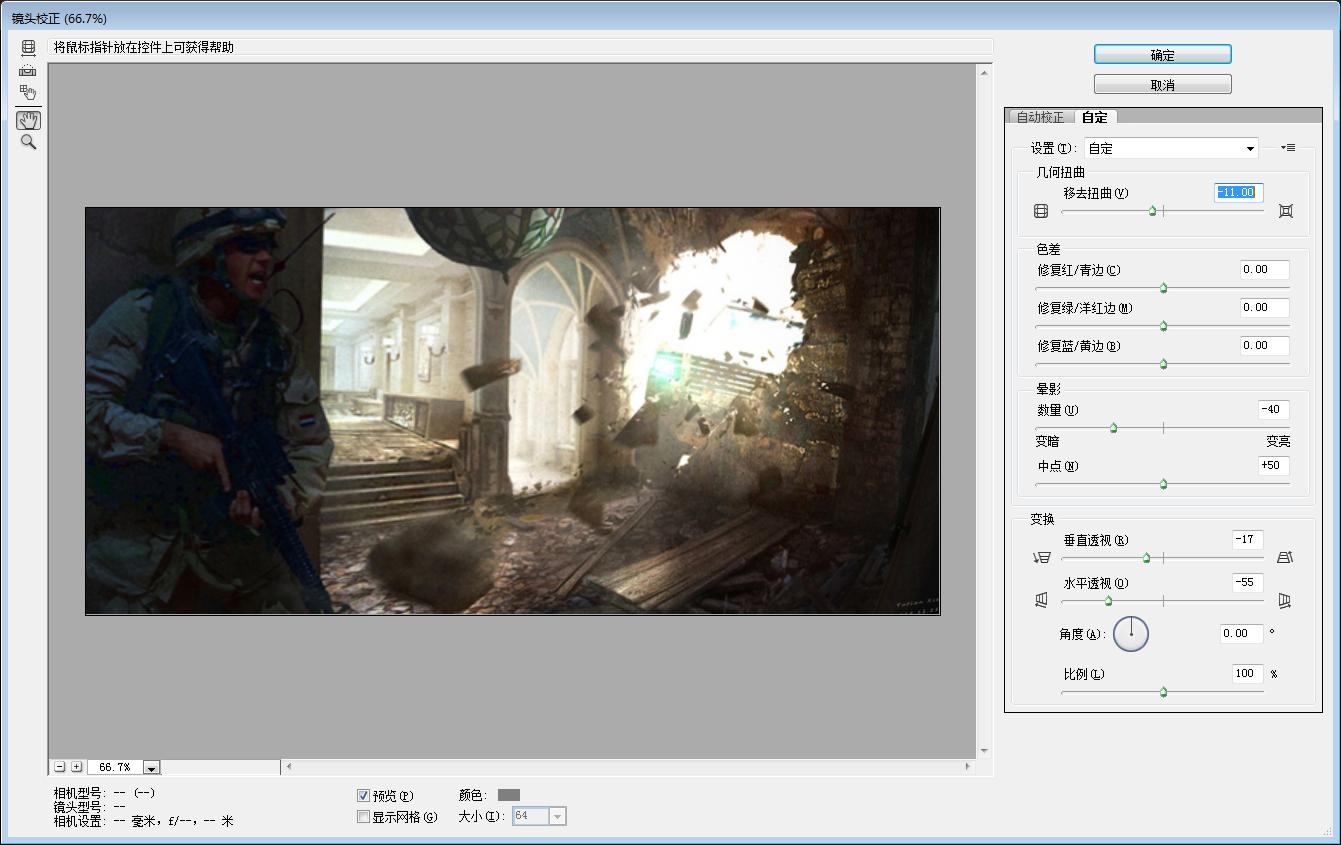Enable the 显示网格 show grid checkbox
The width and height of the screenshot is (1341, 845).
pos(363,817)
